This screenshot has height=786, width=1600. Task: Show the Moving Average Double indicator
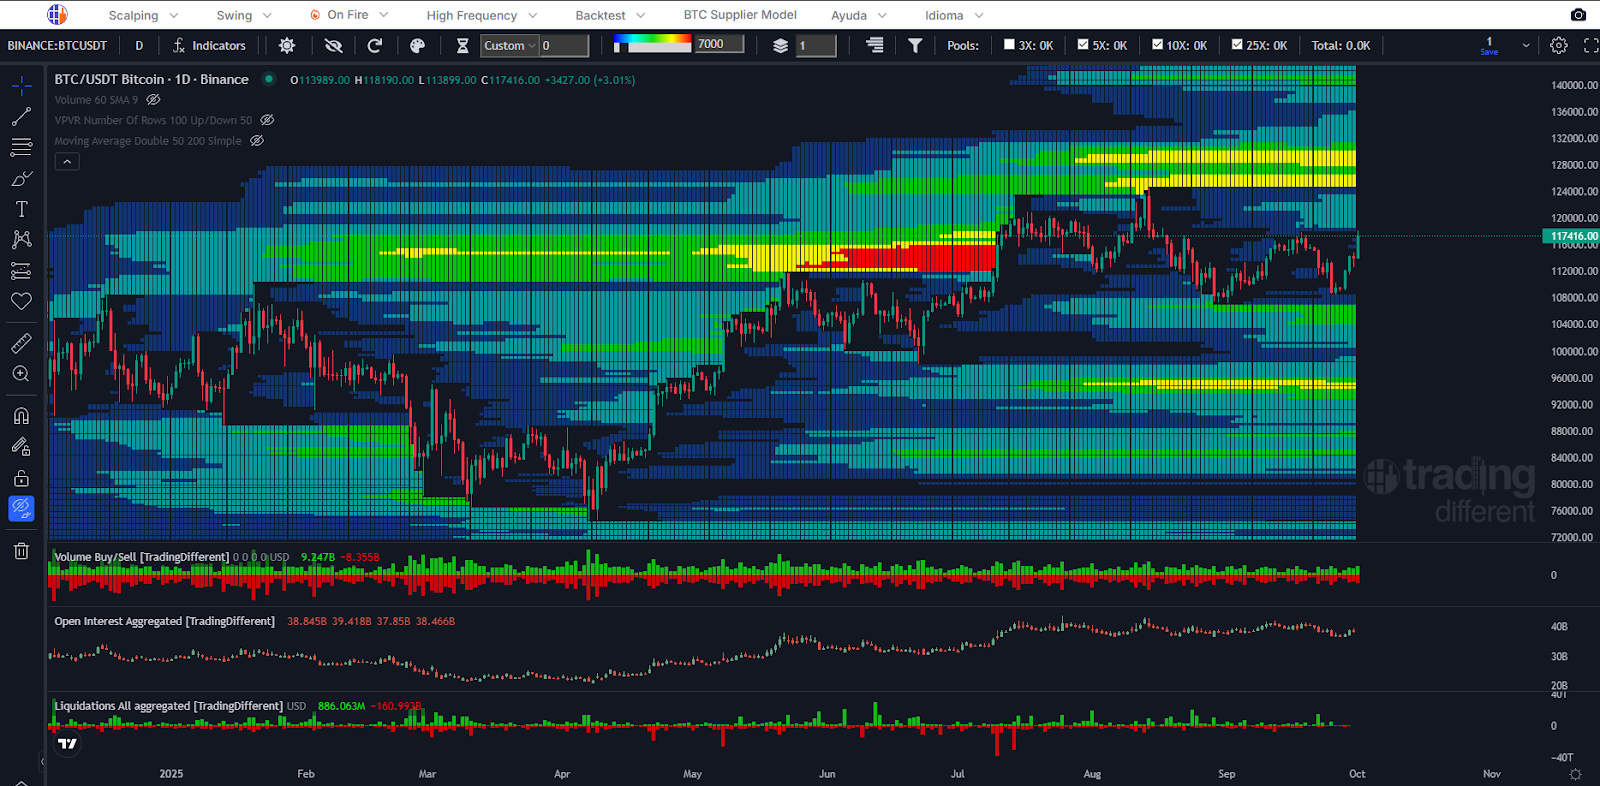pyautogui.click(x=257, y=141)
